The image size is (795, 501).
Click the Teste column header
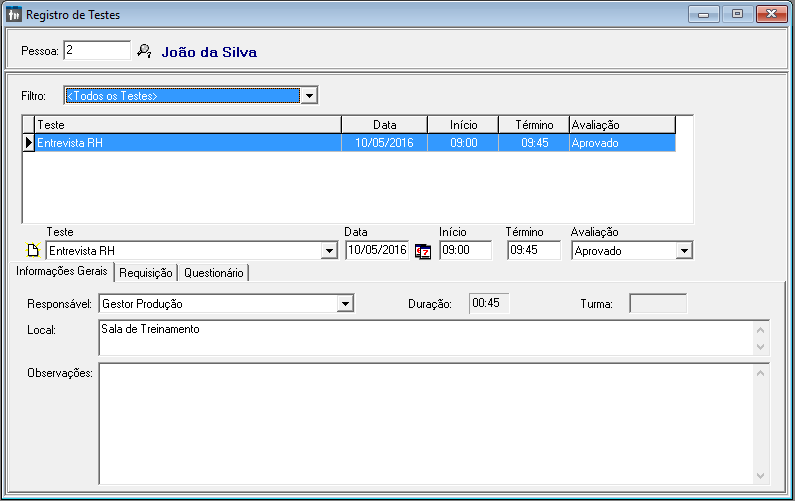pos(188,125)
